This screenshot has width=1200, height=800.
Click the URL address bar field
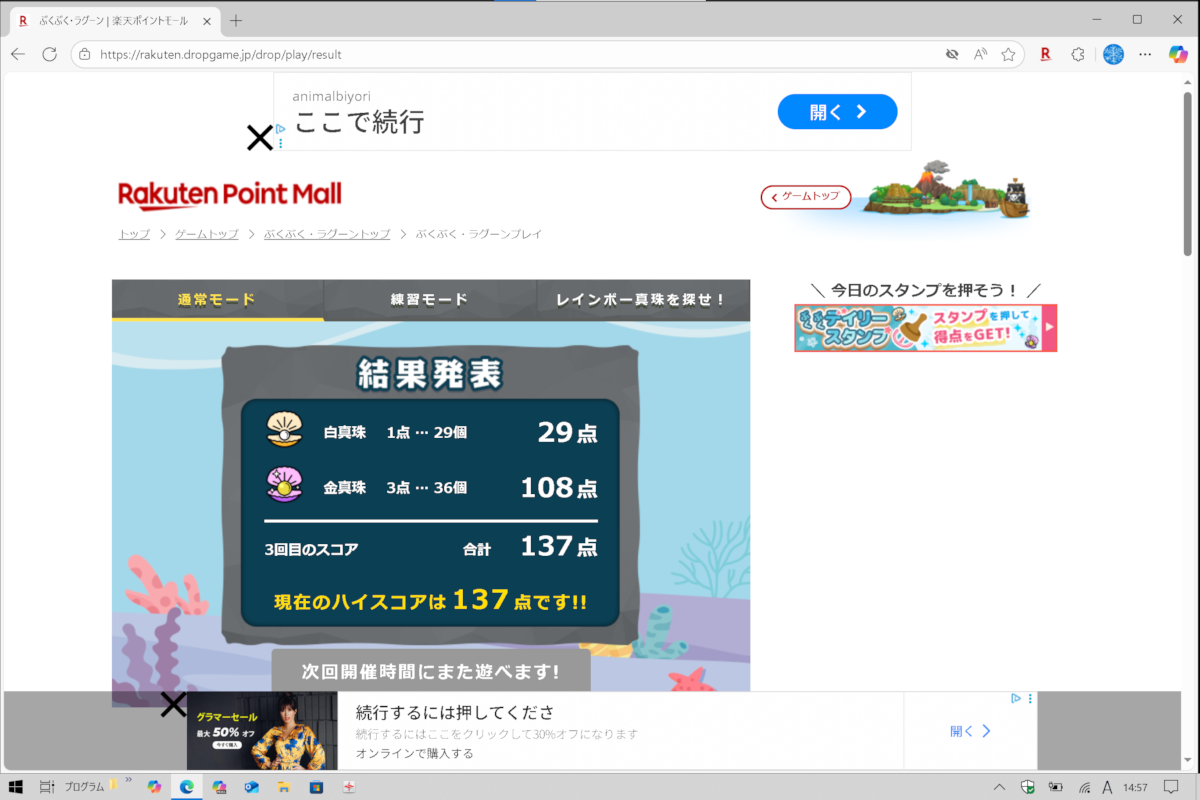(x=500, y=55)
